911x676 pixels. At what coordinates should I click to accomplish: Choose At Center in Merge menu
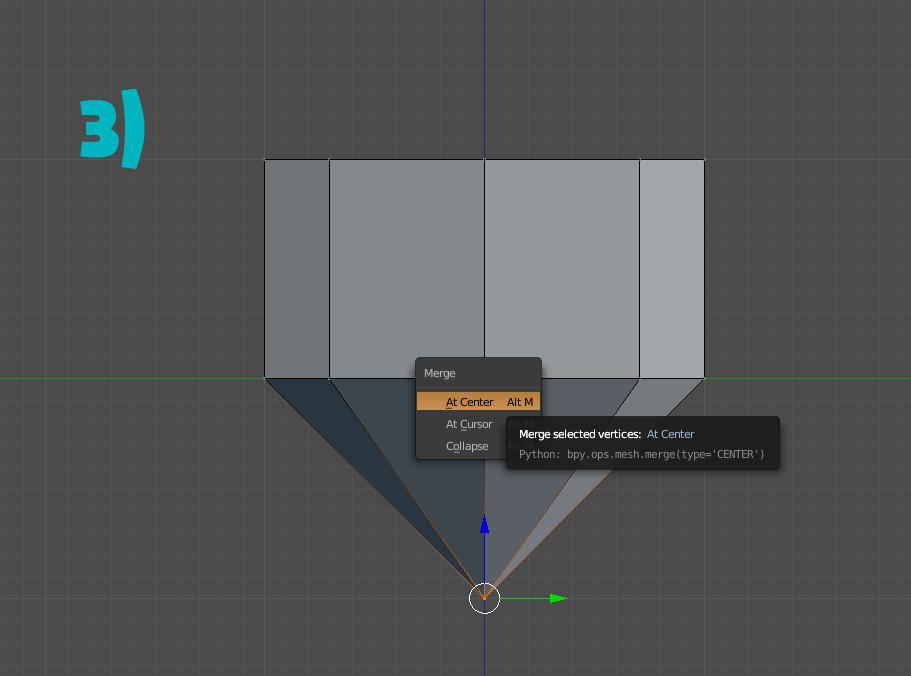tap(478, 402)
